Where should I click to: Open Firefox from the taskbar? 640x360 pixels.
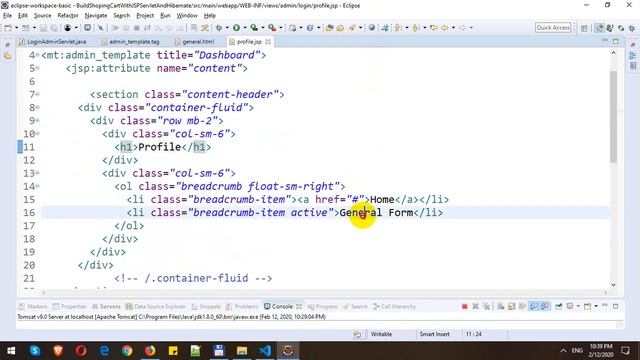[150, 351]
